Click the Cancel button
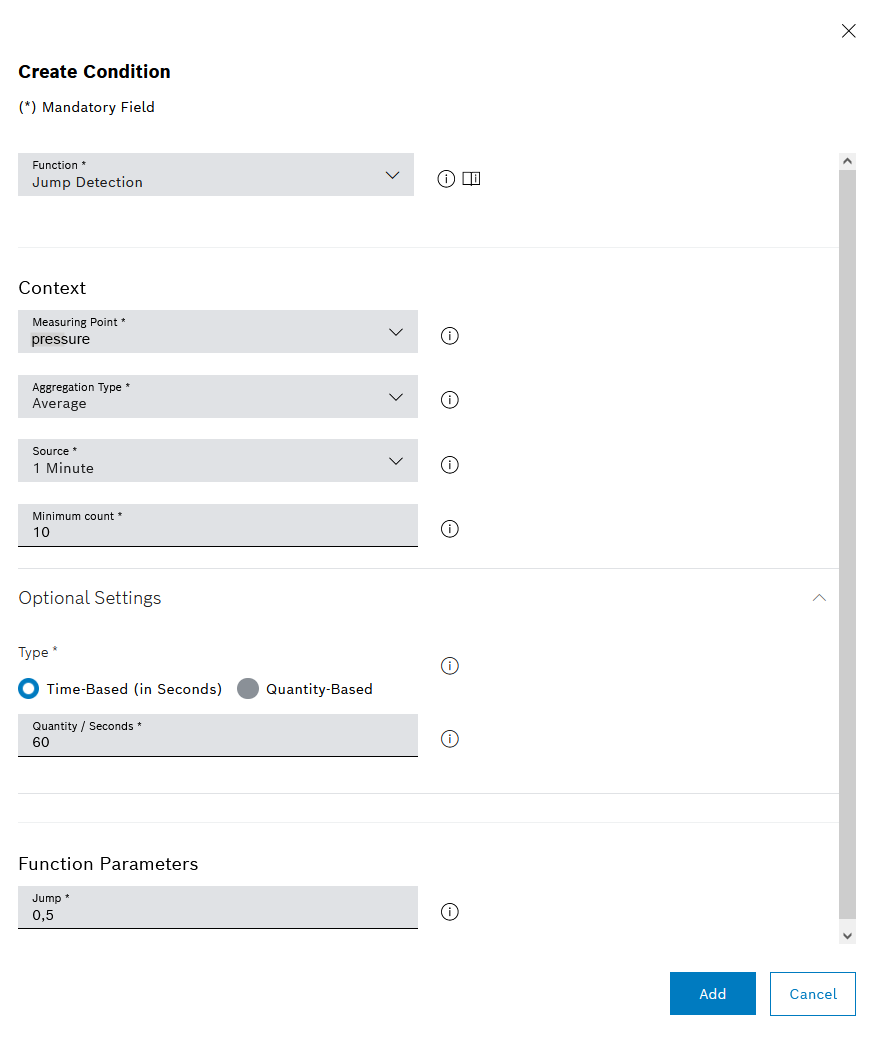This screenshot has width=880, height=1043. click(x=813, y=994)
